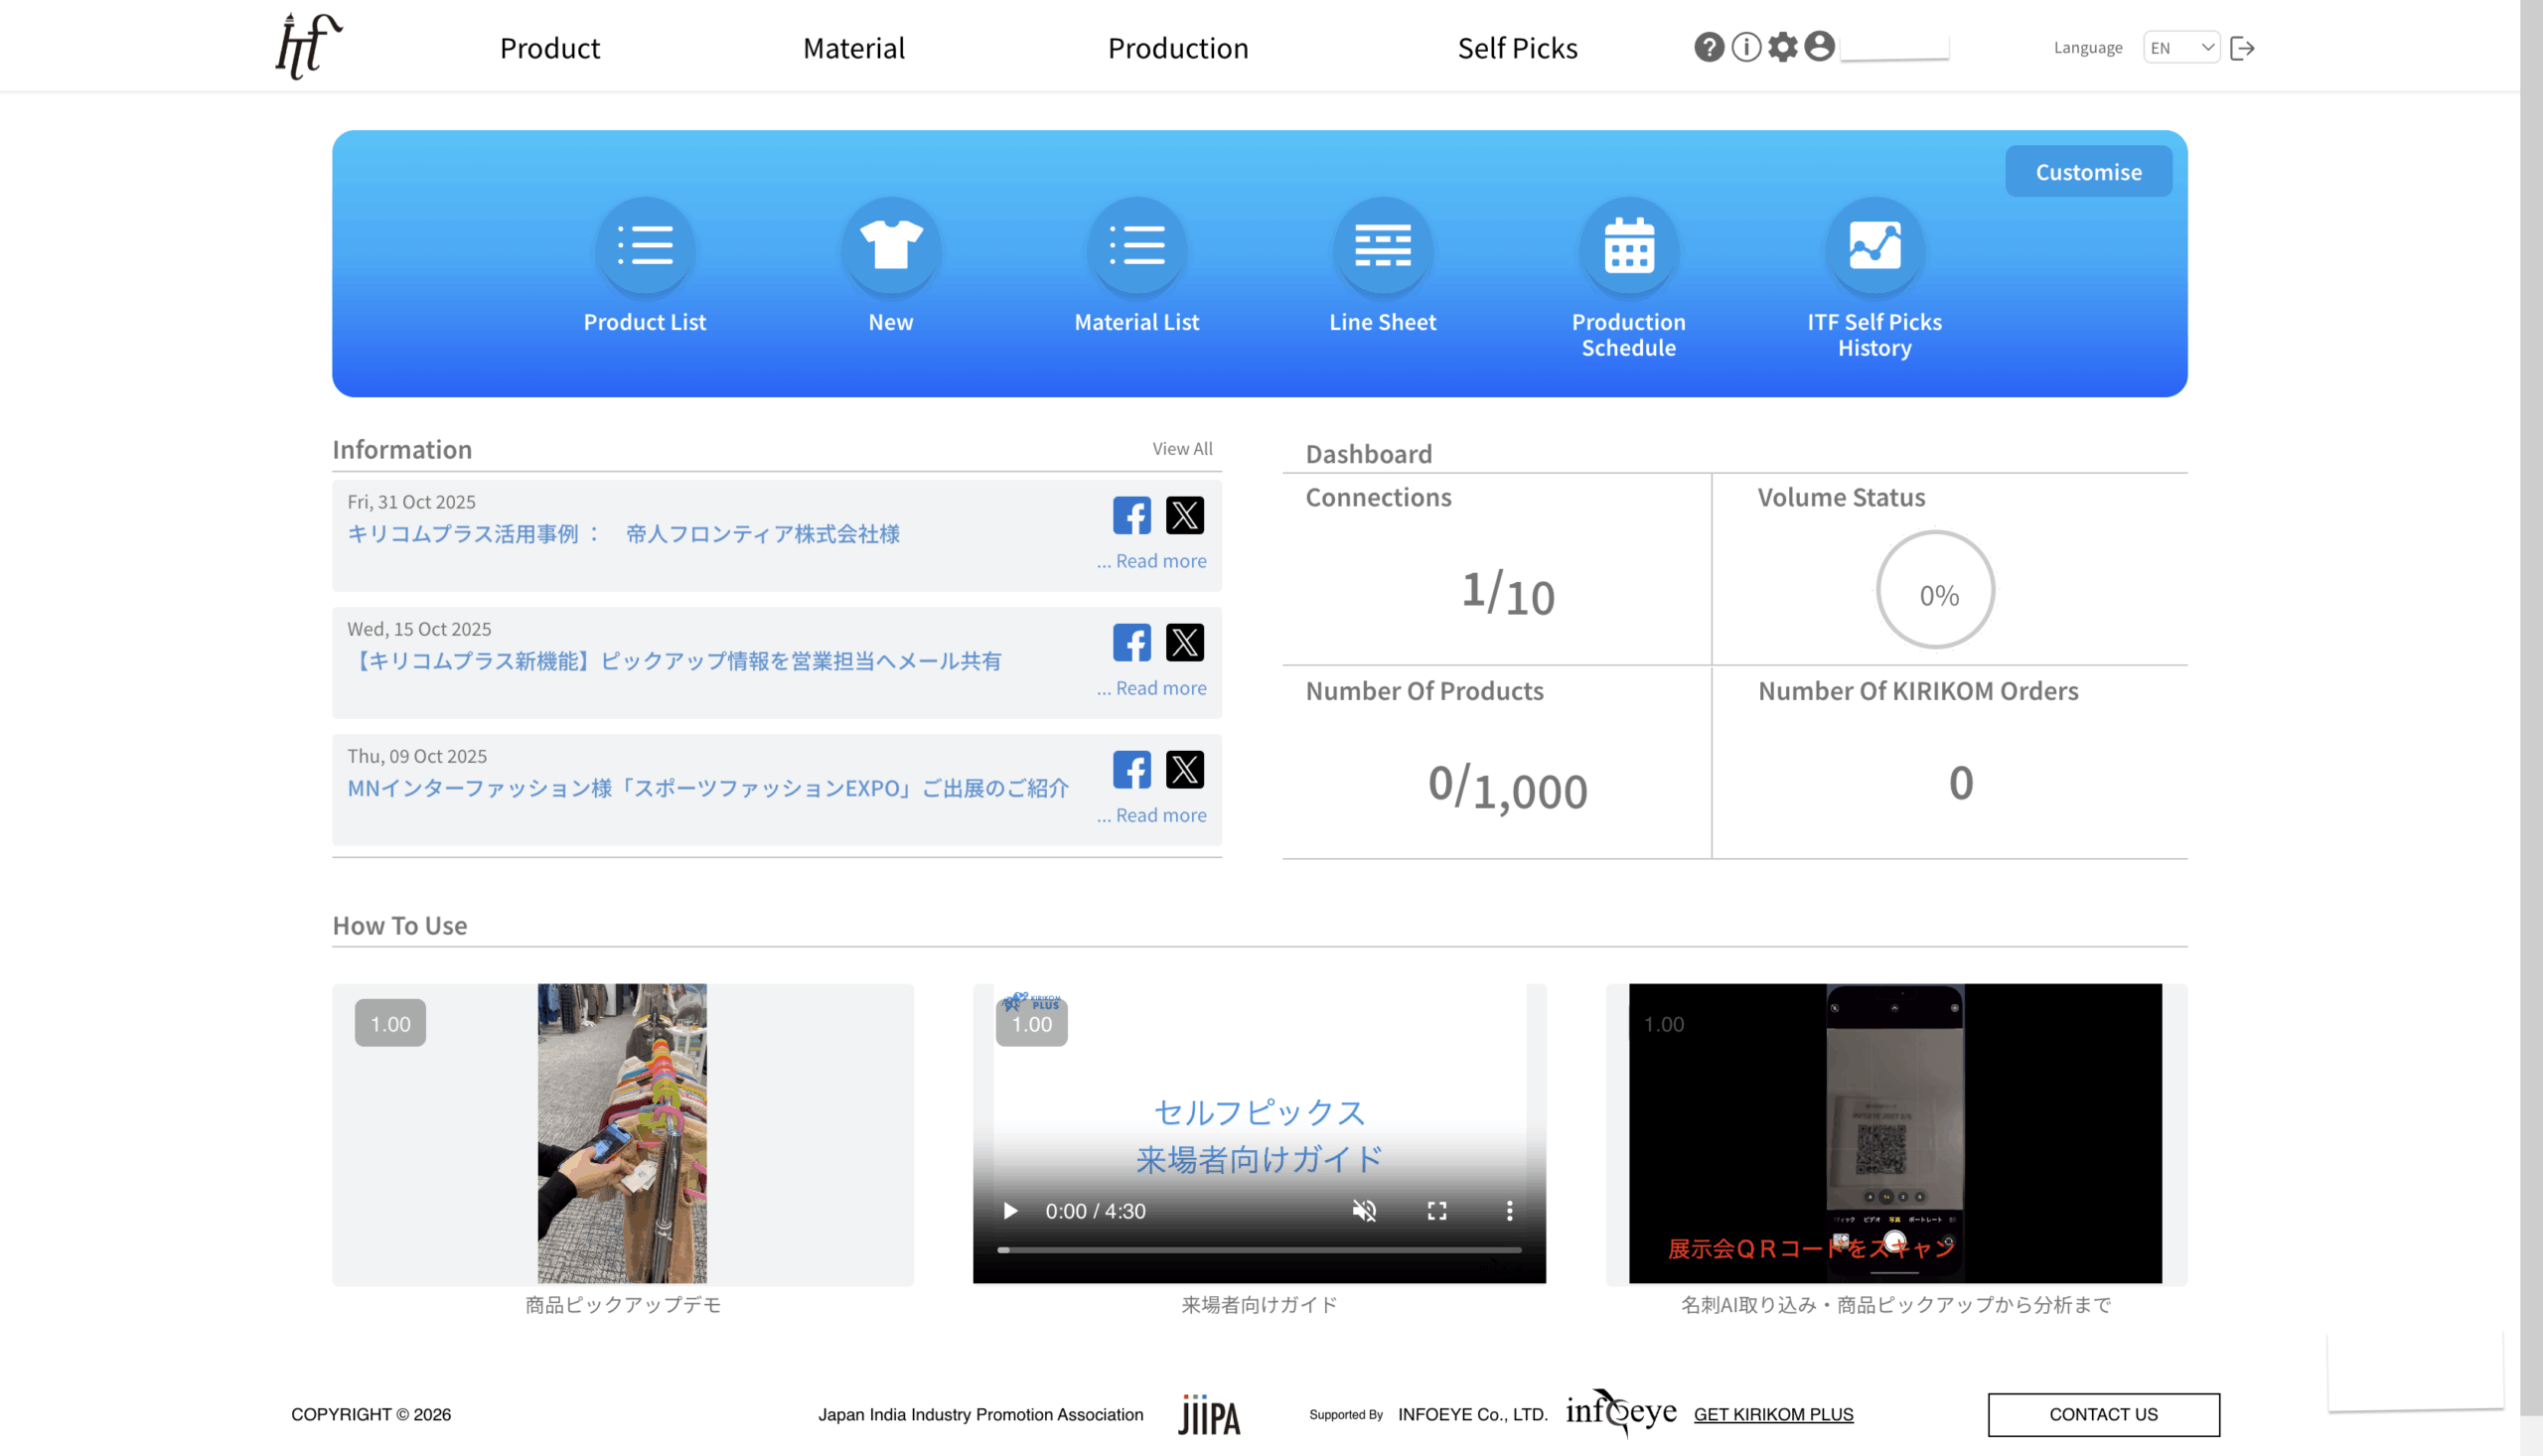This screenshot has height=1456, width=2543.
Task: Open ITF Self Picks History chart icon
Action: 1874,246
